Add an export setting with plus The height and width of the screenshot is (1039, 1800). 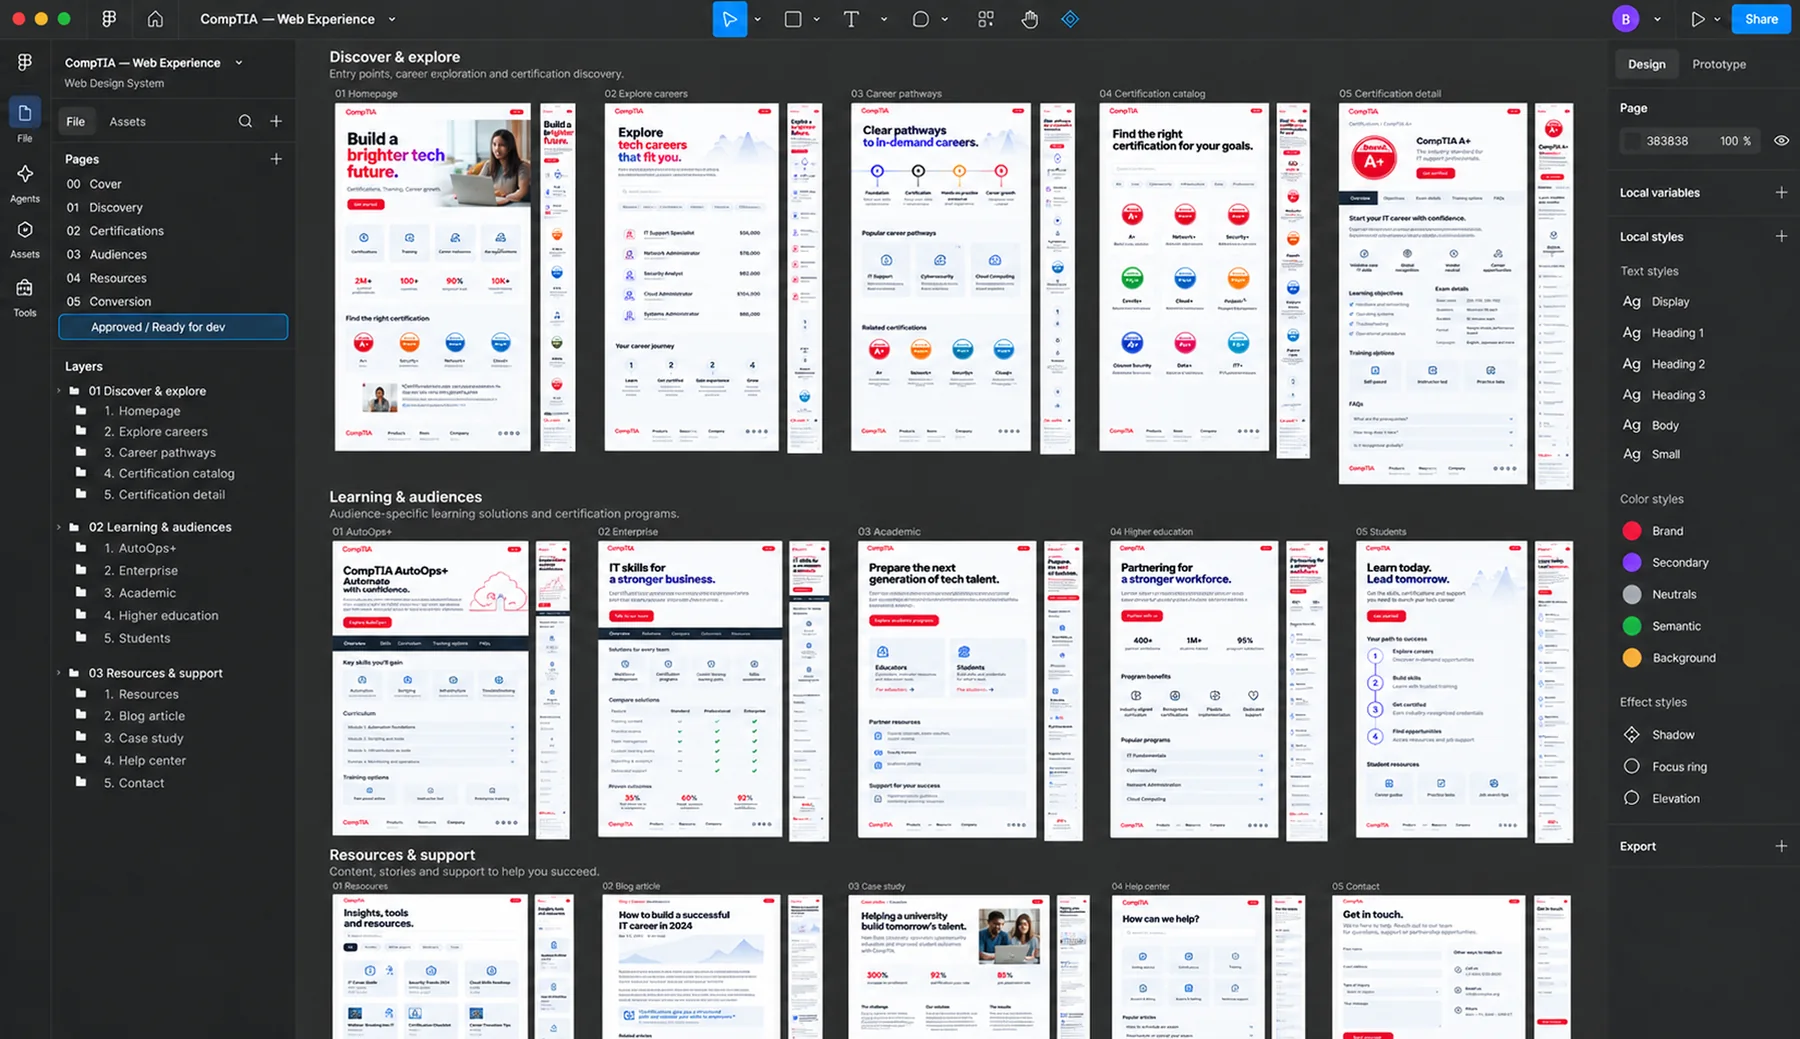coord(1781,846)
